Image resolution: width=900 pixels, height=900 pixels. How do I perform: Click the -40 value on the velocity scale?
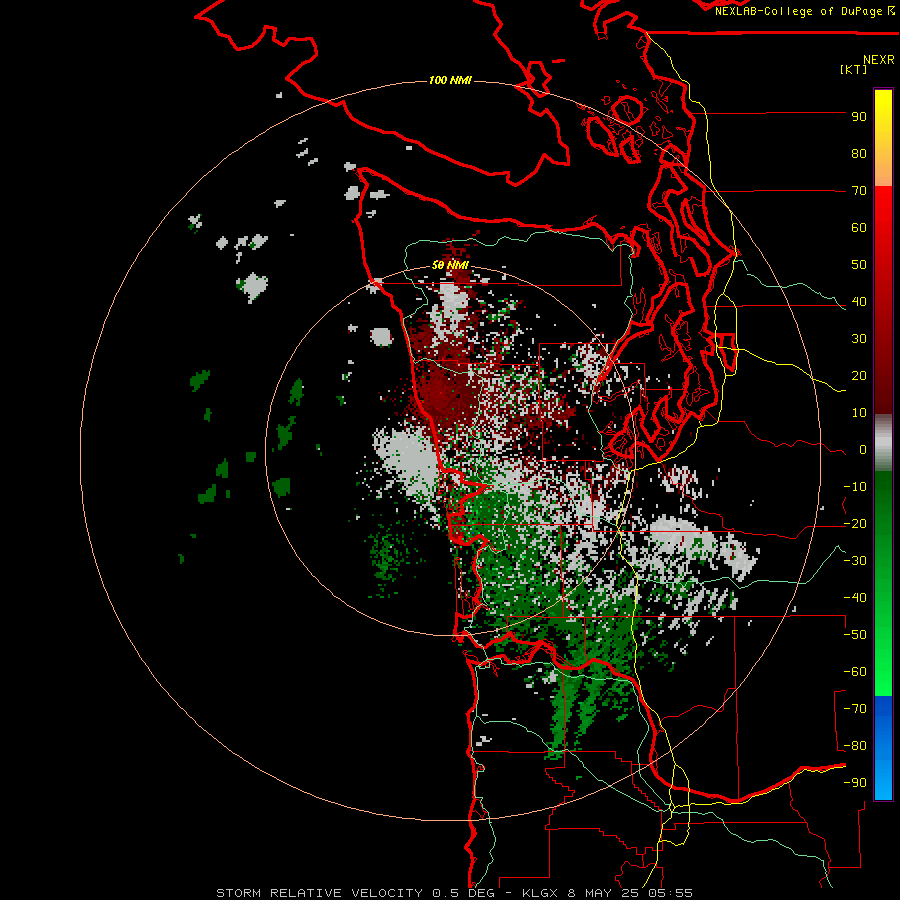point(855,598)
